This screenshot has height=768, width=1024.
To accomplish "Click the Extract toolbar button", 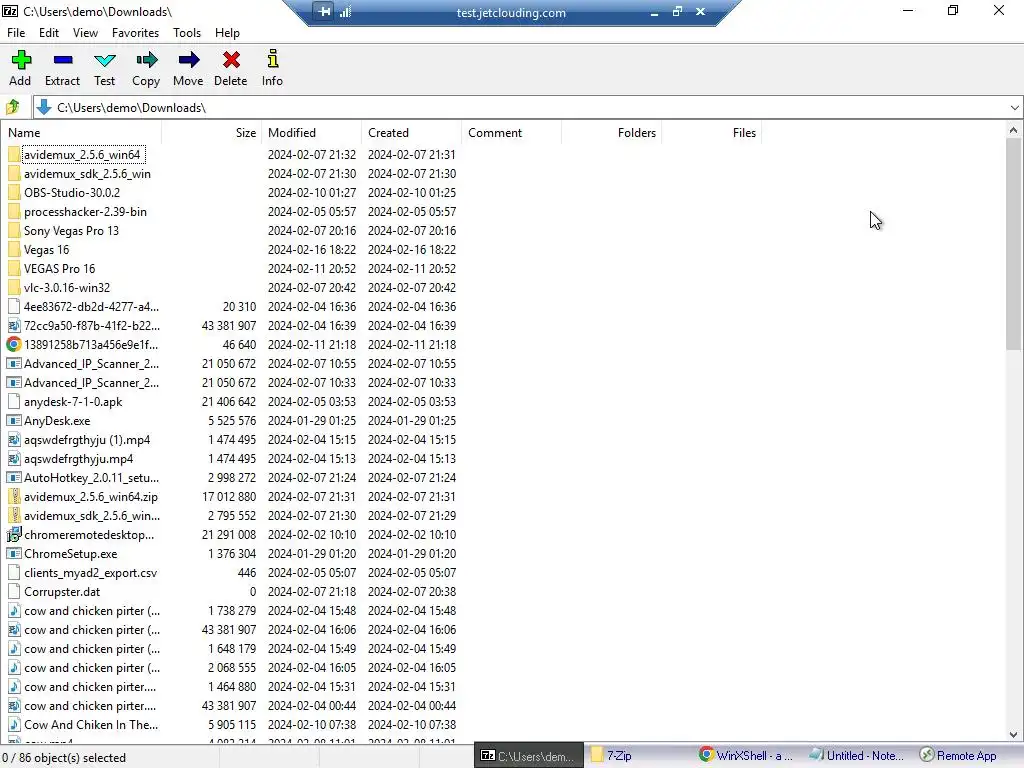I will point(63,68).
